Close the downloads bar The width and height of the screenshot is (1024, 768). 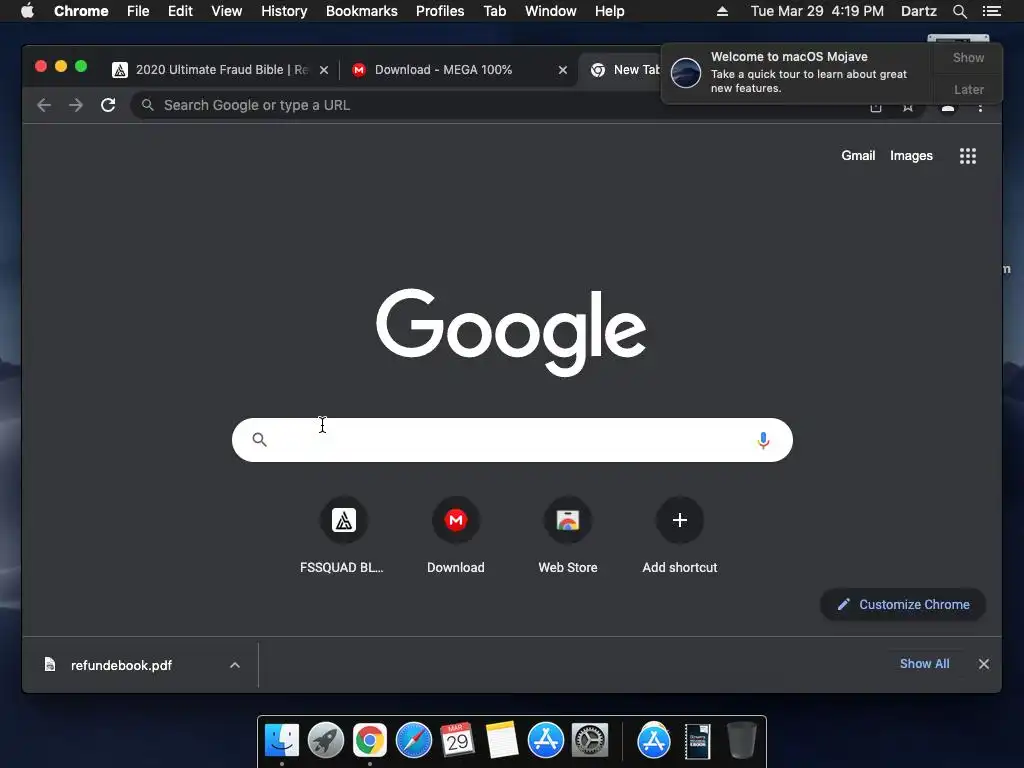pos(984,664)
